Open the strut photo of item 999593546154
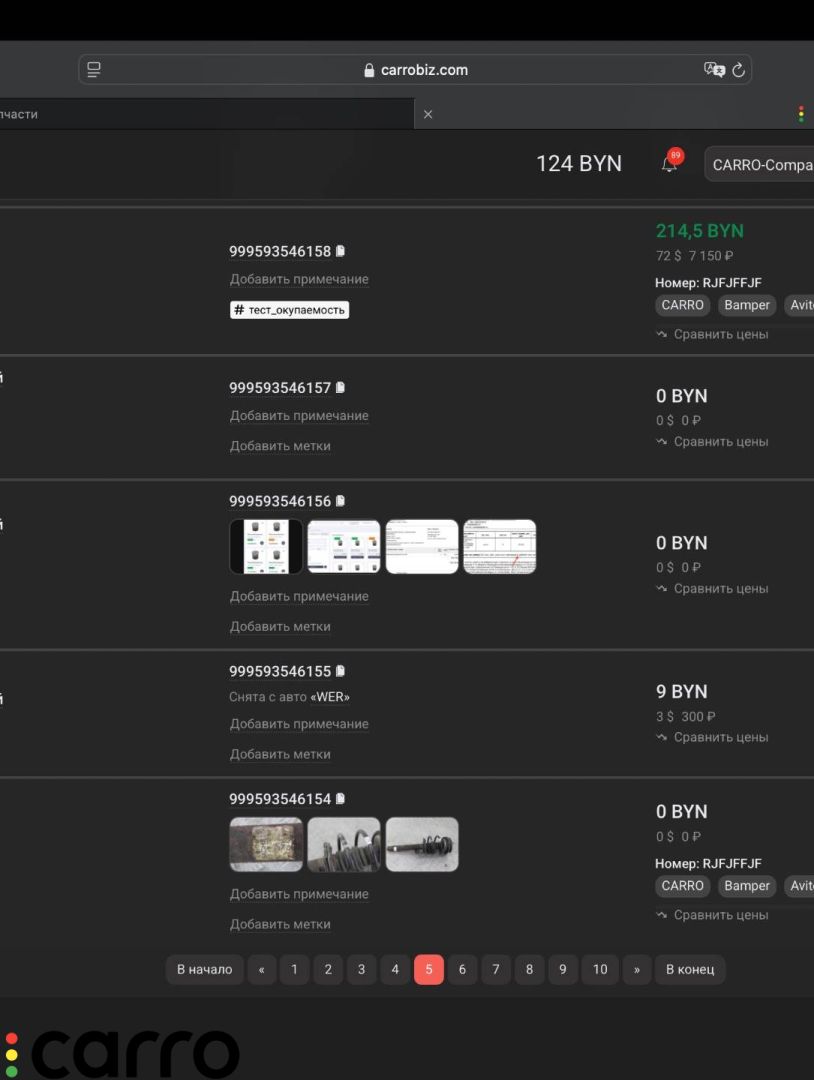The width and height of the screenshot is (814, 1080). coord(422,844)
